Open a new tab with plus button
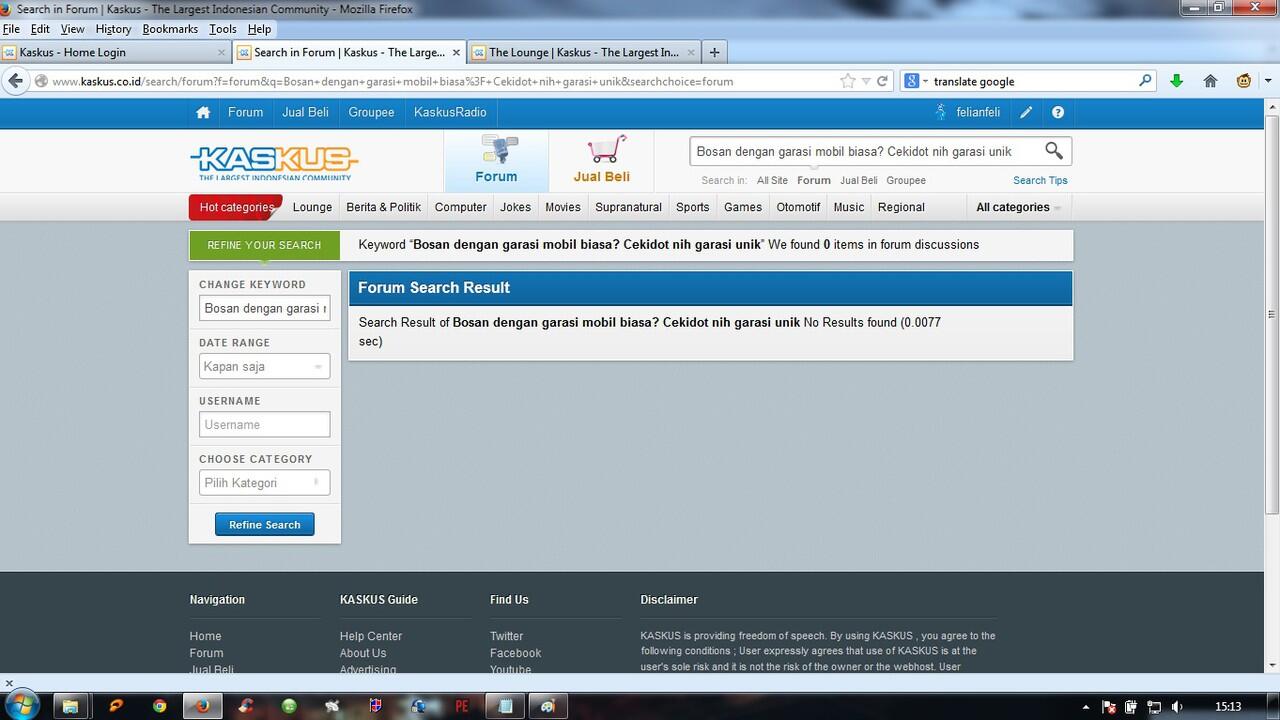1280x720 pixels. pos(714,52)
